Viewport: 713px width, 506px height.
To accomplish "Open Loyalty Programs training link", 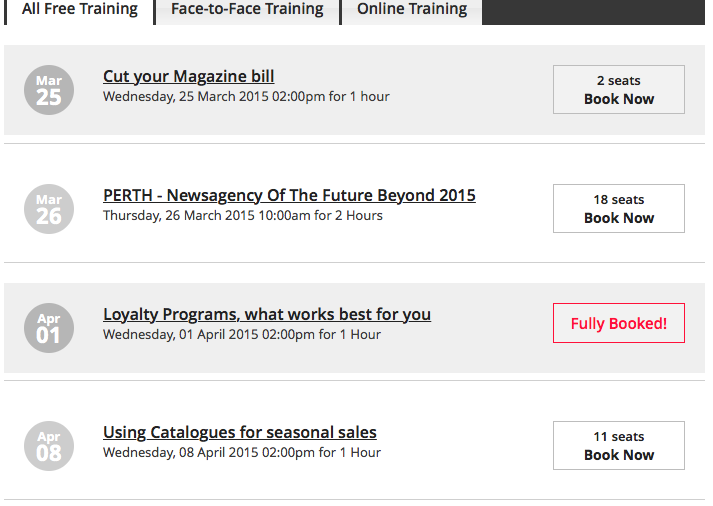I will point(267,315).
